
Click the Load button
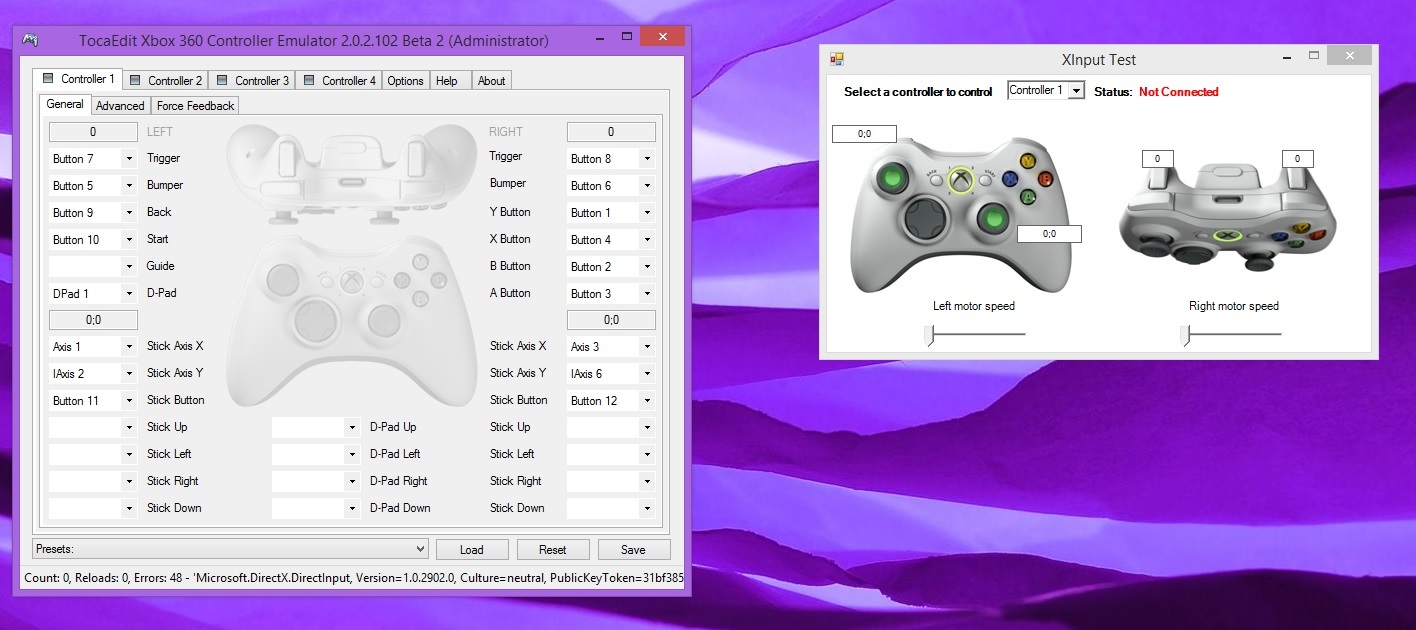pyautogui.click(x=472, y=549)
